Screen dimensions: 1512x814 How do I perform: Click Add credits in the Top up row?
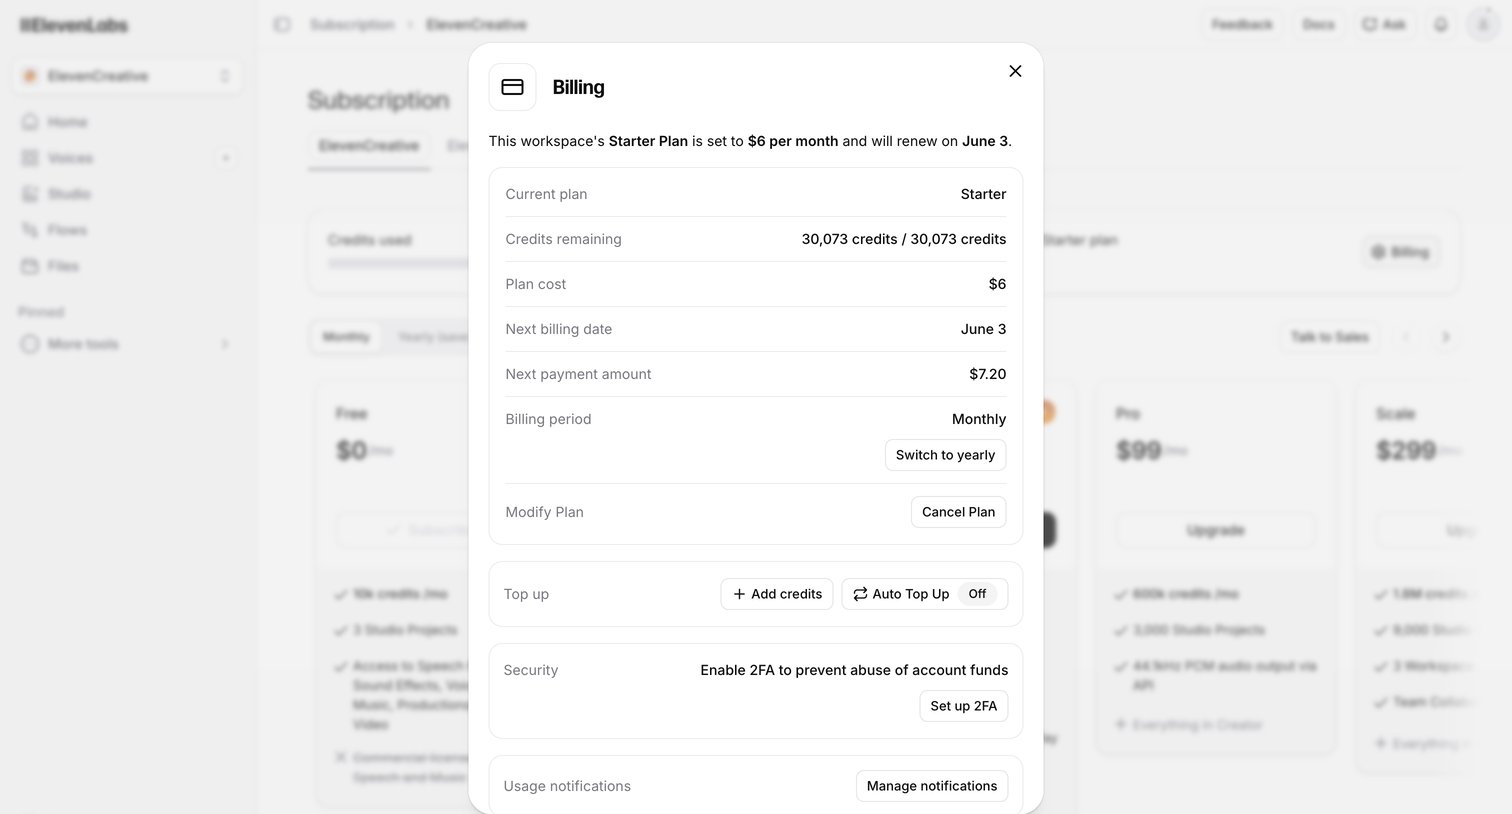(x=777, y=594)
